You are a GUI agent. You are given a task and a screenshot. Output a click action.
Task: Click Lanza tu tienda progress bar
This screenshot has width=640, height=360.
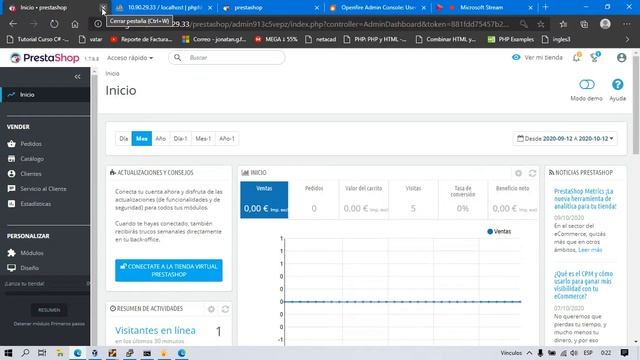(47, 293)
